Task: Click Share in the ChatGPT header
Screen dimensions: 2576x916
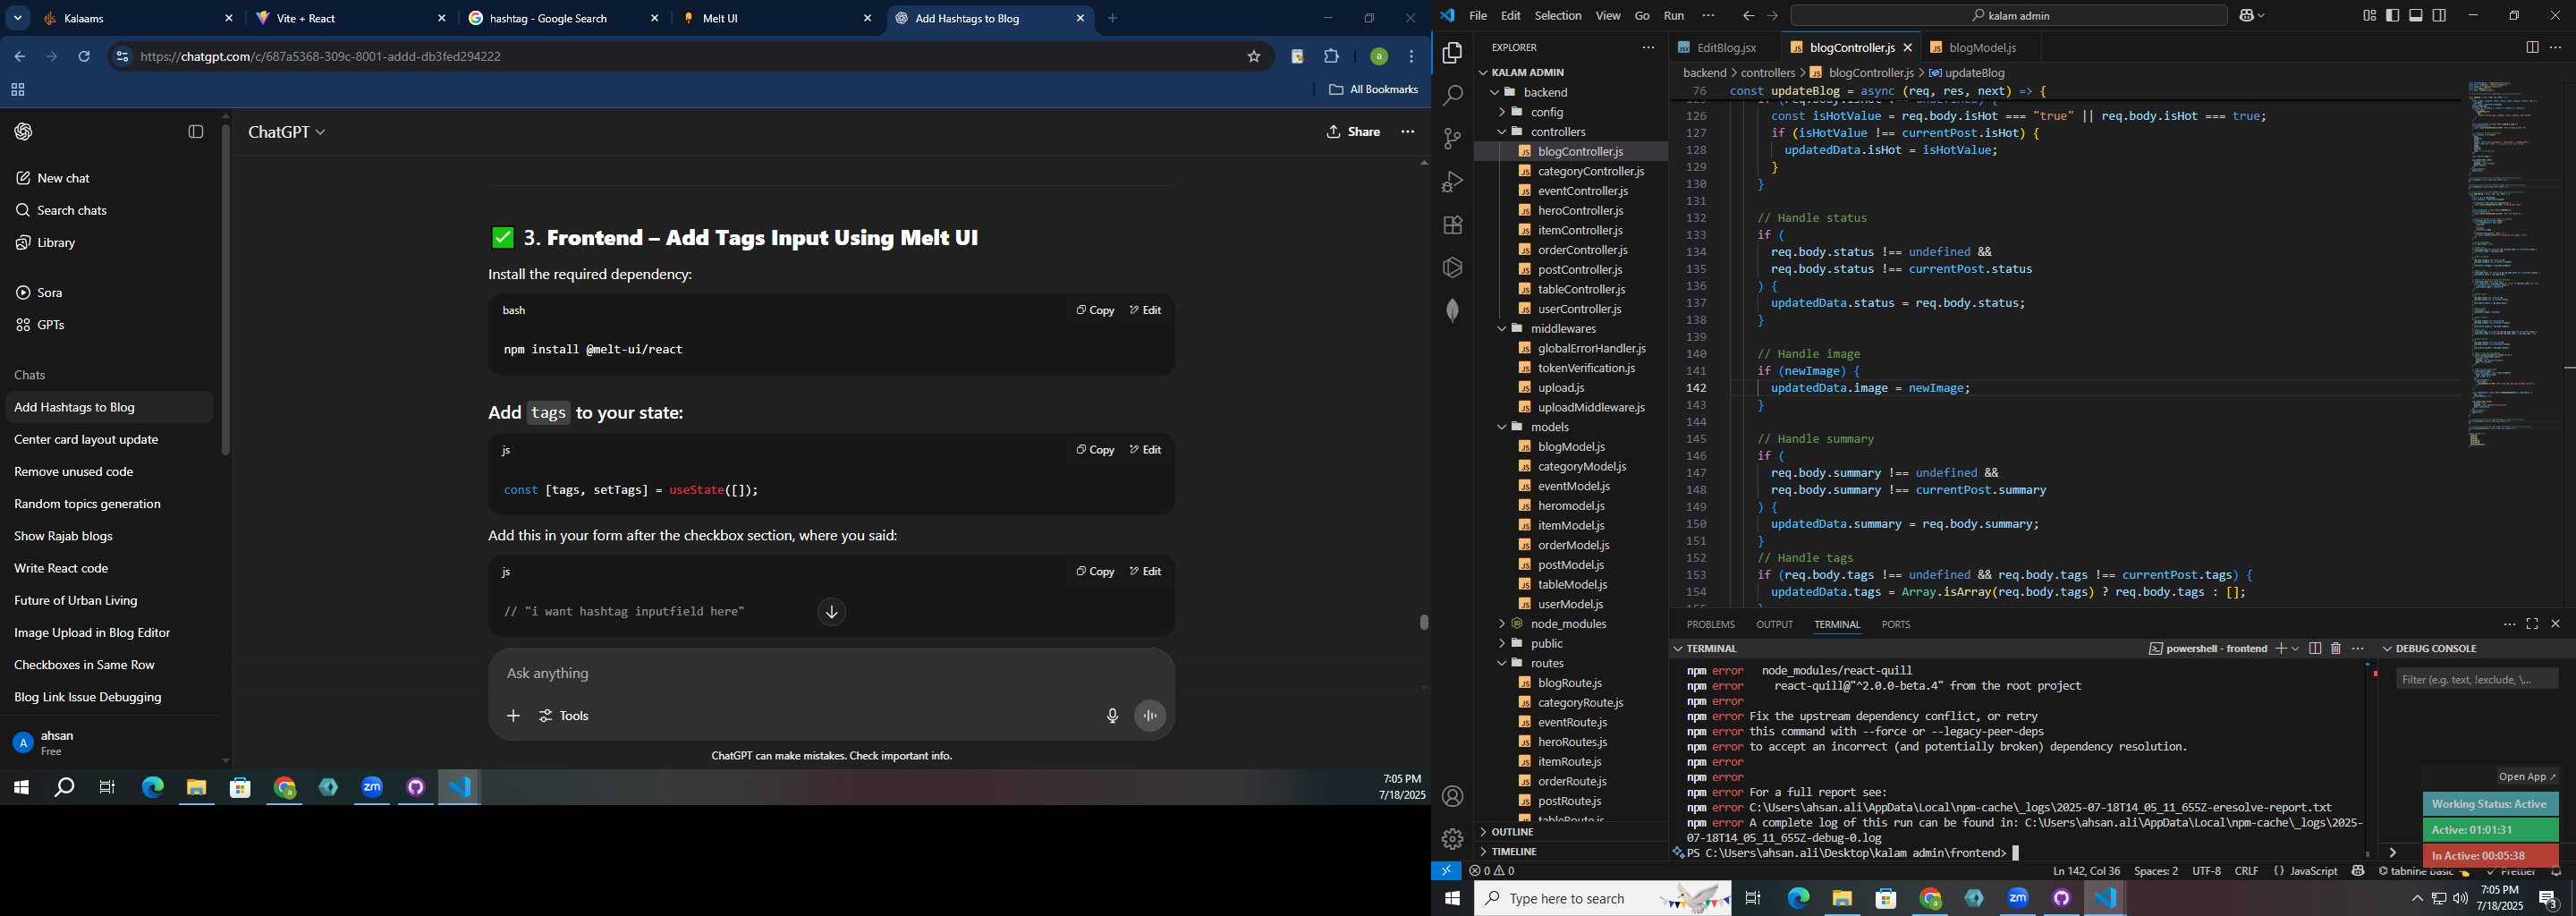Action: [x=1354, y=132]
